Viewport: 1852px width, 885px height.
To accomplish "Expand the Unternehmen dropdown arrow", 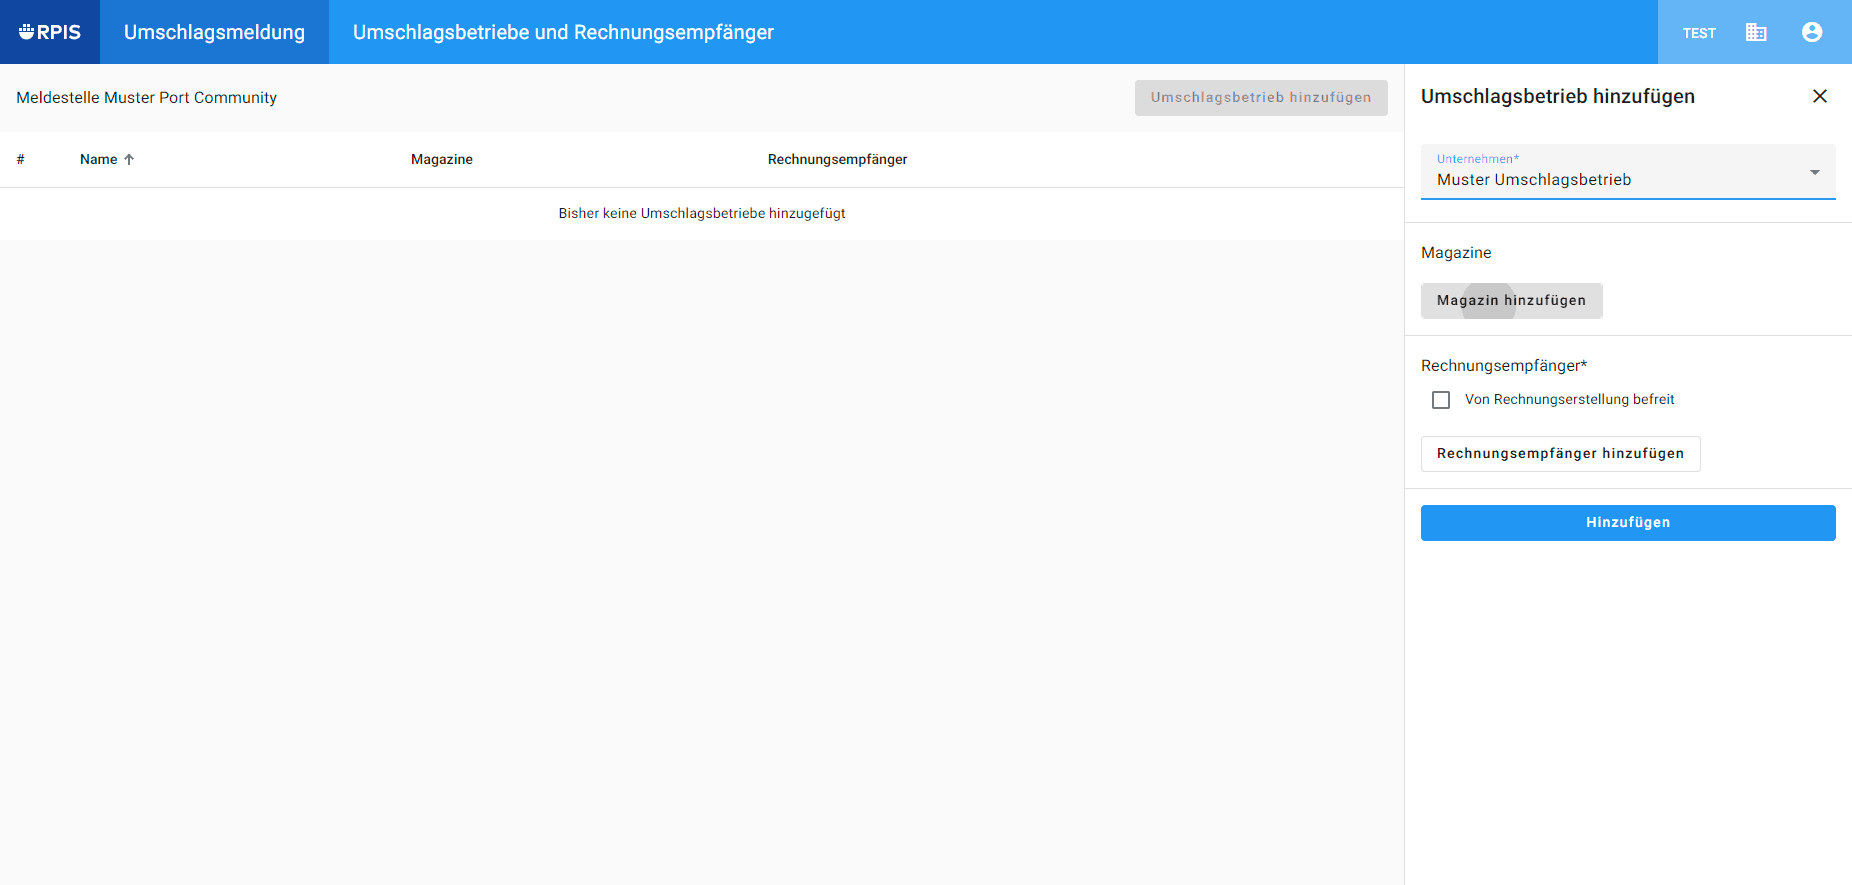I will [1815, 172].
